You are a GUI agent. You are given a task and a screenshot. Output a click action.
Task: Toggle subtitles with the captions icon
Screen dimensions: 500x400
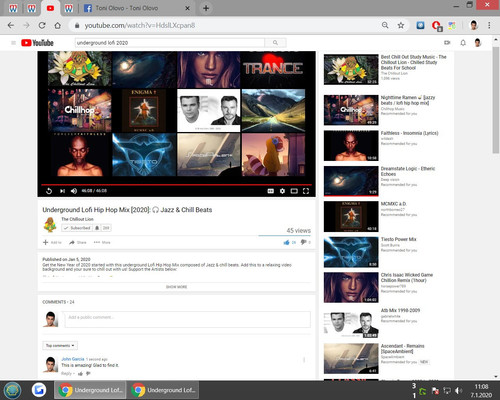[x=271, y=191]
